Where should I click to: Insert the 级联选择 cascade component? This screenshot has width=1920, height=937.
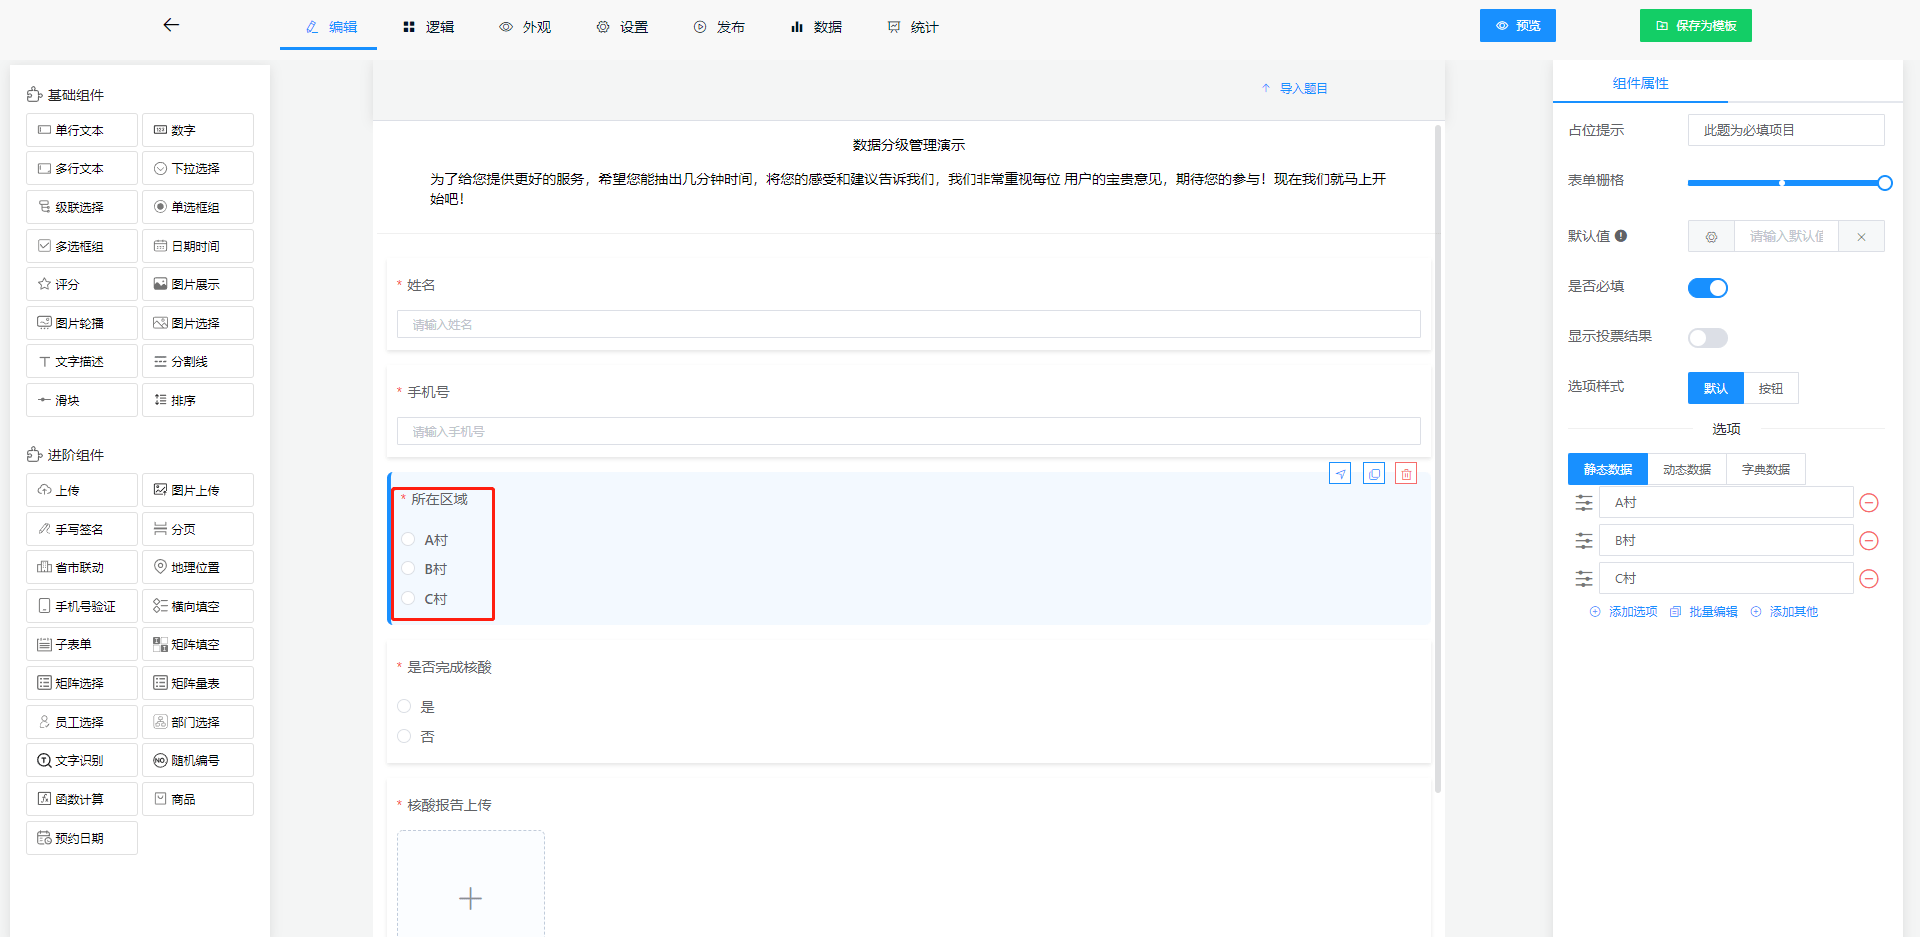[x=82, y=207]
